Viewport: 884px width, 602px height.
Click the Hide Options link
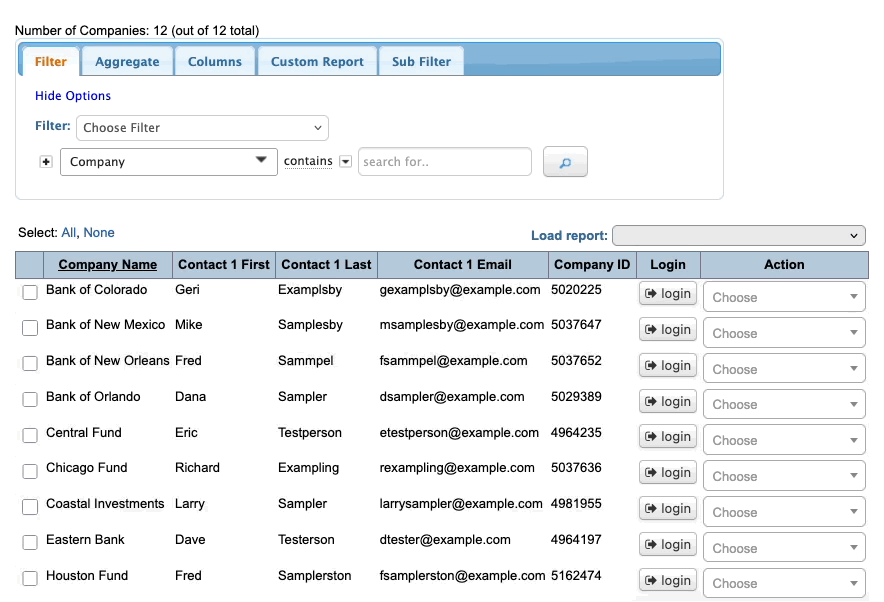73,96
